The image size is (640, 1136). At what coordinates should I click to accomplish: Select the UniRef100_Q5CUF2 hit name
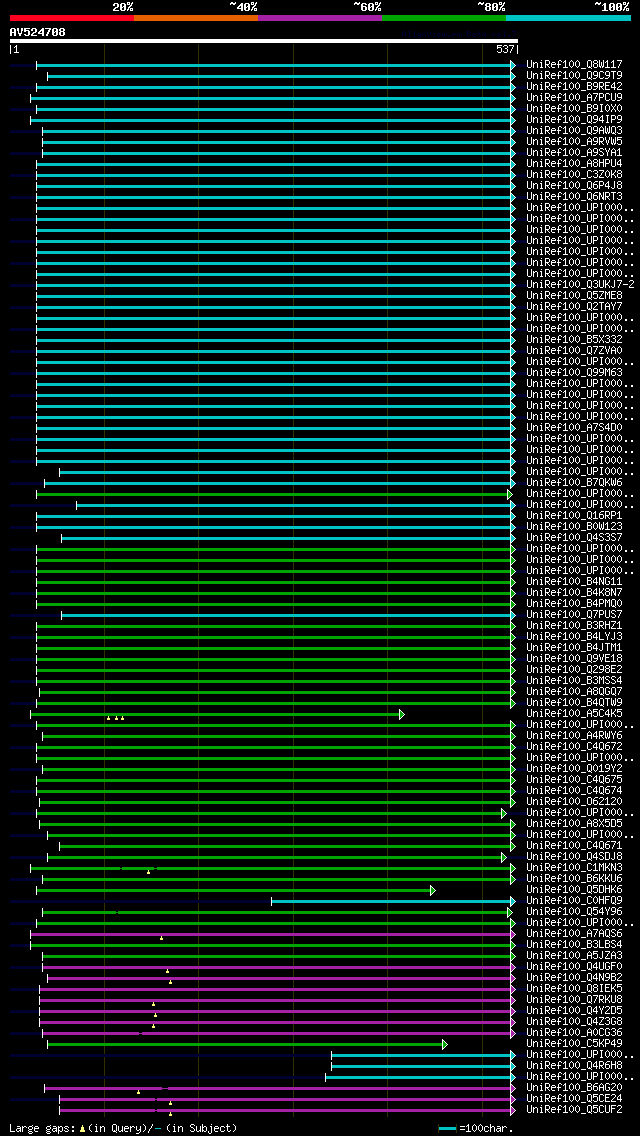pos(574,1110)
